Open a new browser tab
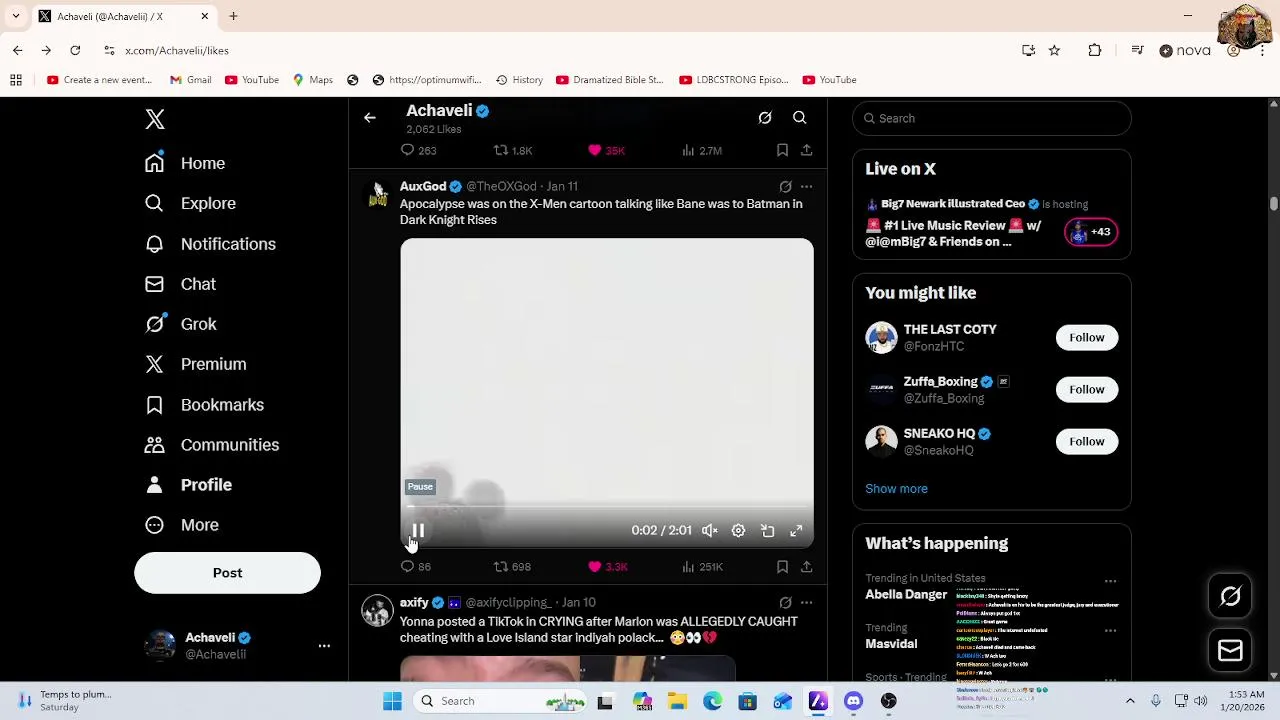 [233, 16]
